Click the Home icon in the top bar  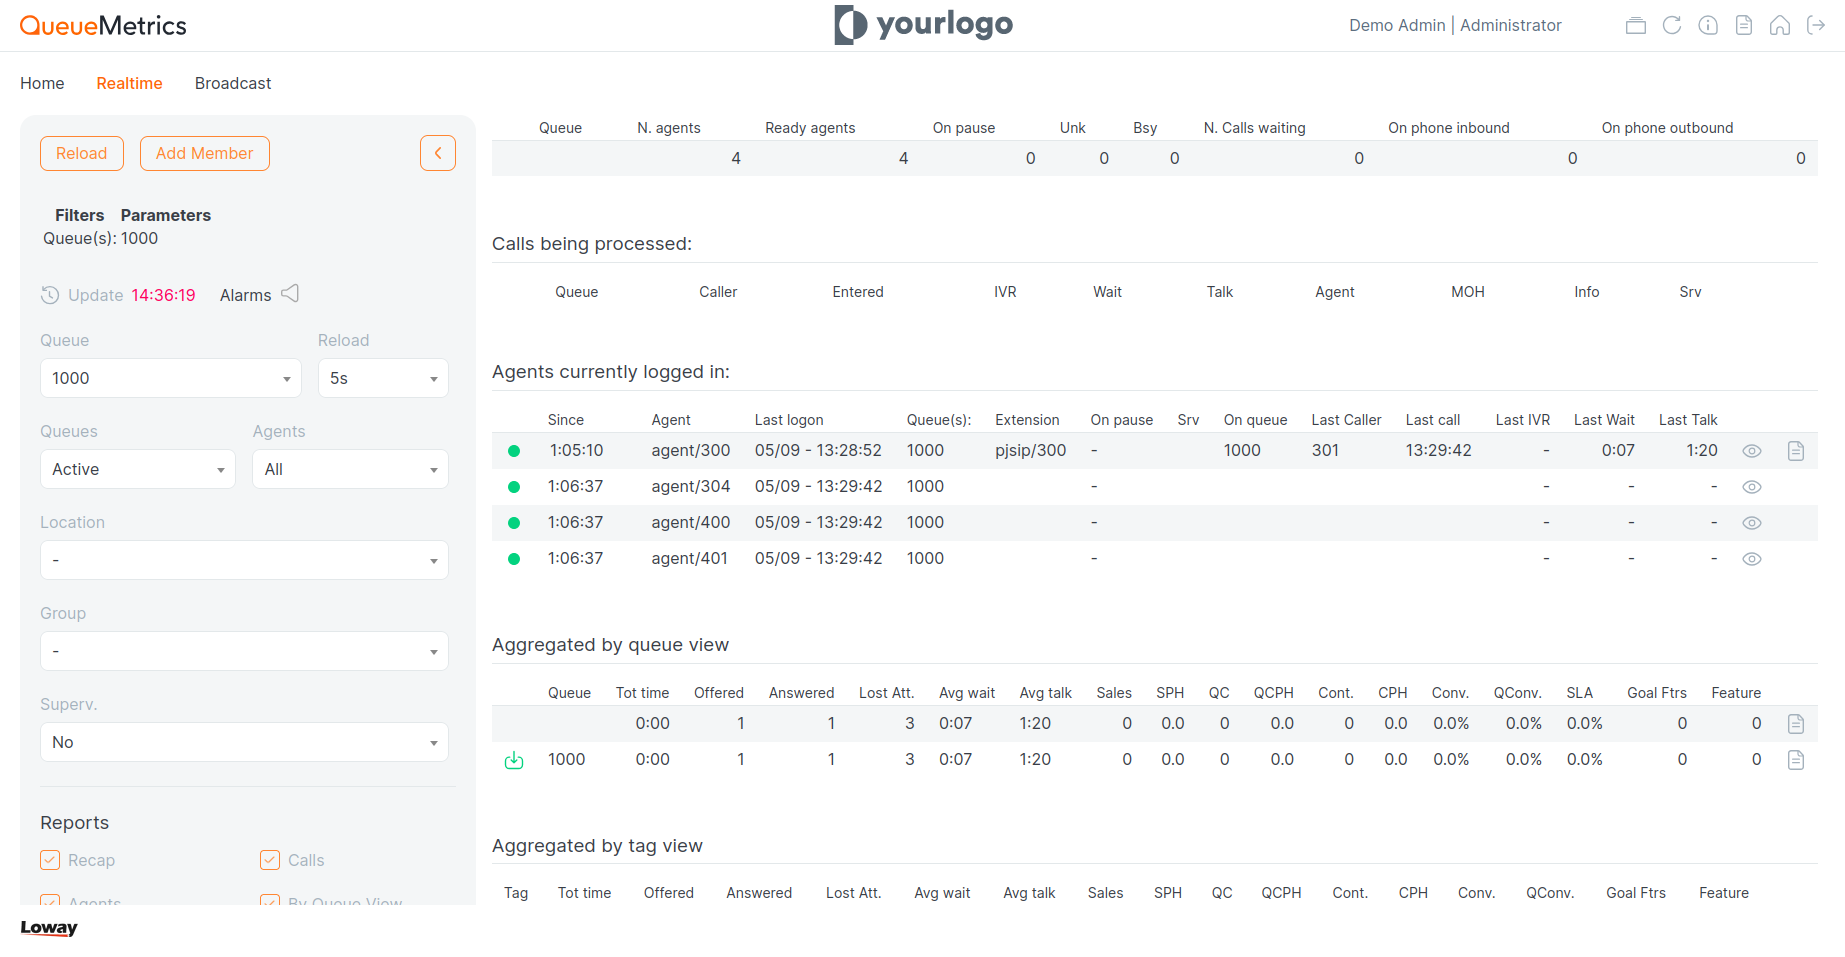[x=1780, y=25]
